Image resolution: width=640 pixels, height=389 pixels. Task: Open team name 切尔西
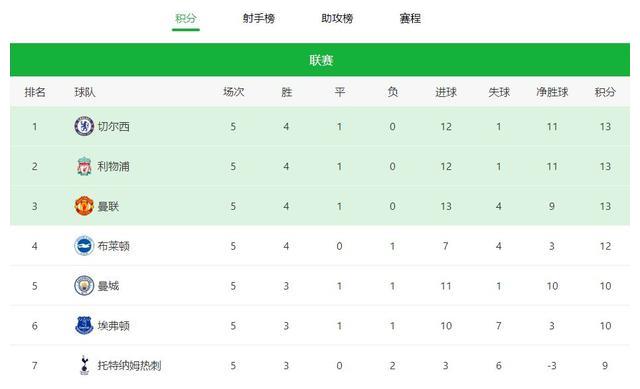(x=113, y=127)
